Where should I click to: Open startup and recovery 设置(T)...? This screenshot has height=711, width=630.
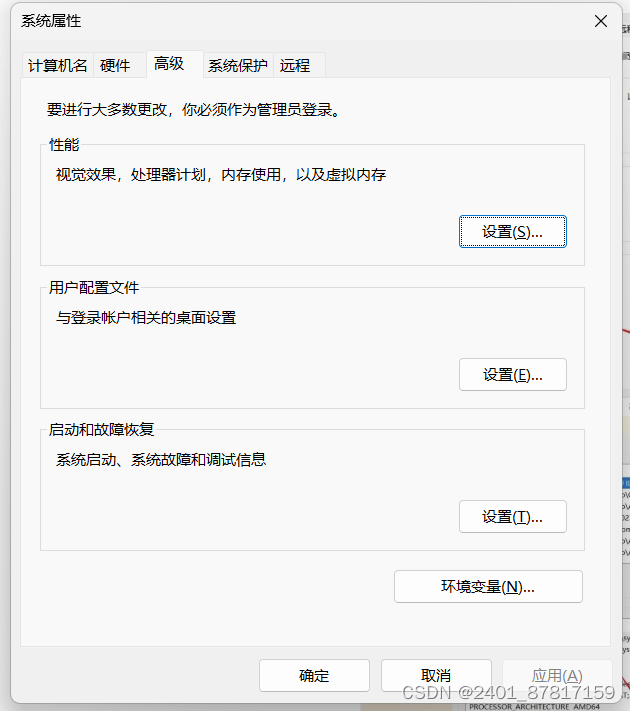click(x=513, y=516)
